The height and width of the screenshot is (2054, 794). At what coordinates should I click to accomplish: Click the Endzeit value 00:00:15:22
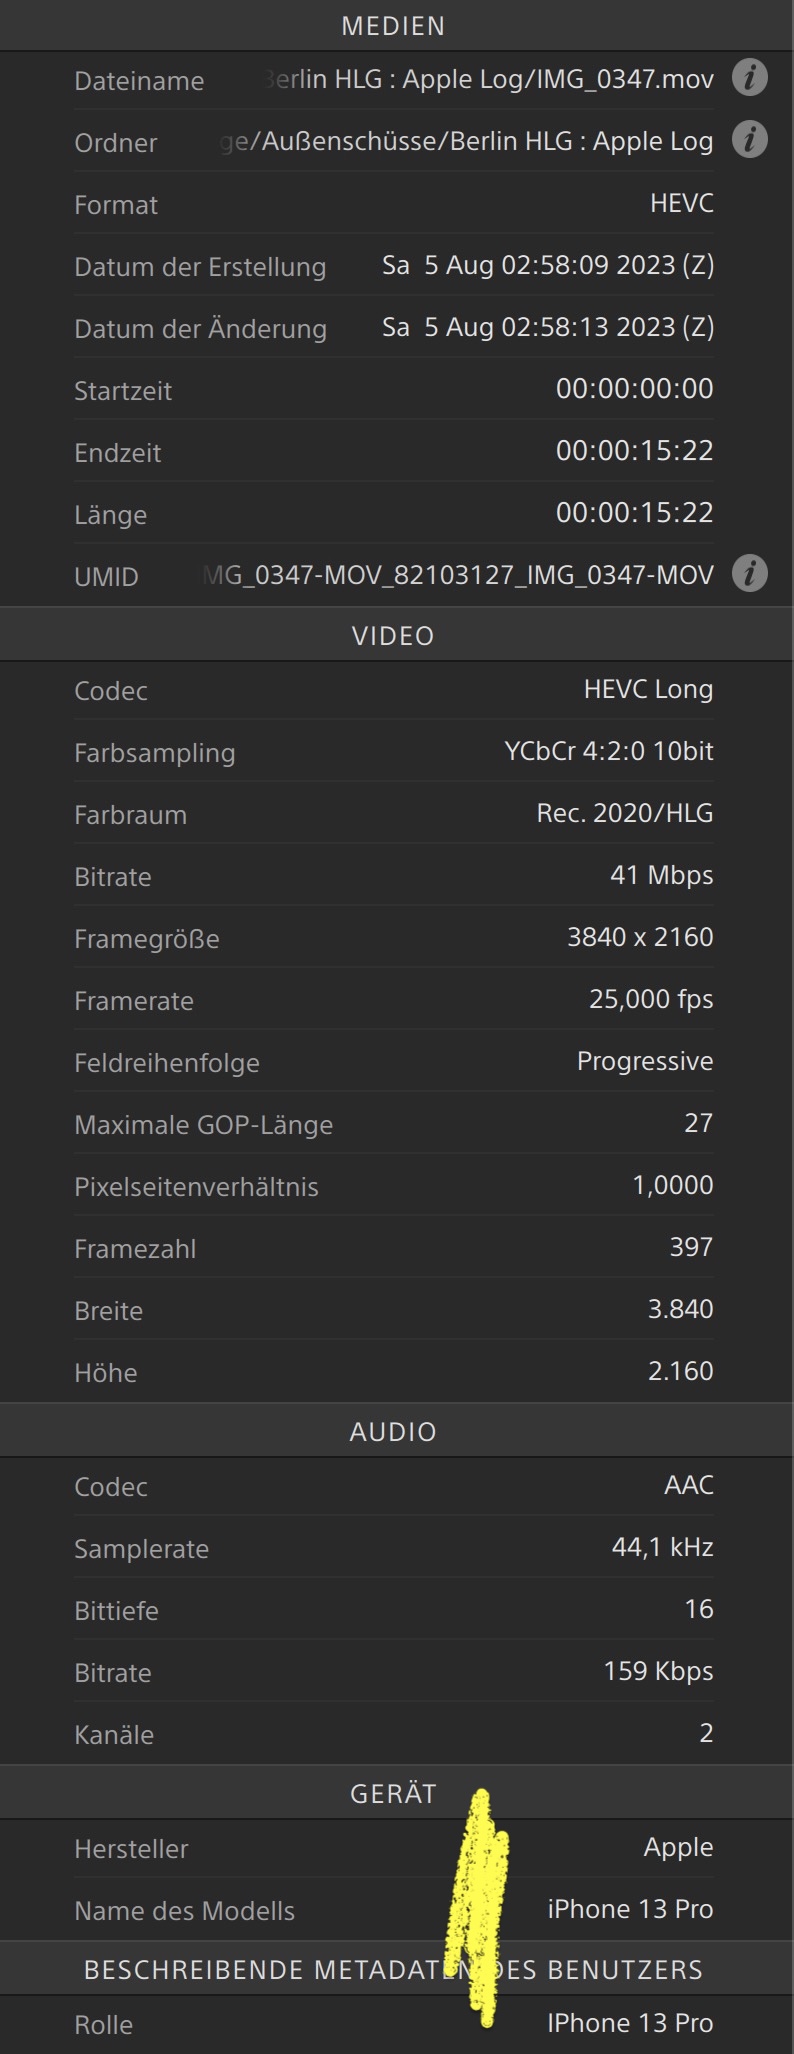pos(635,451)
